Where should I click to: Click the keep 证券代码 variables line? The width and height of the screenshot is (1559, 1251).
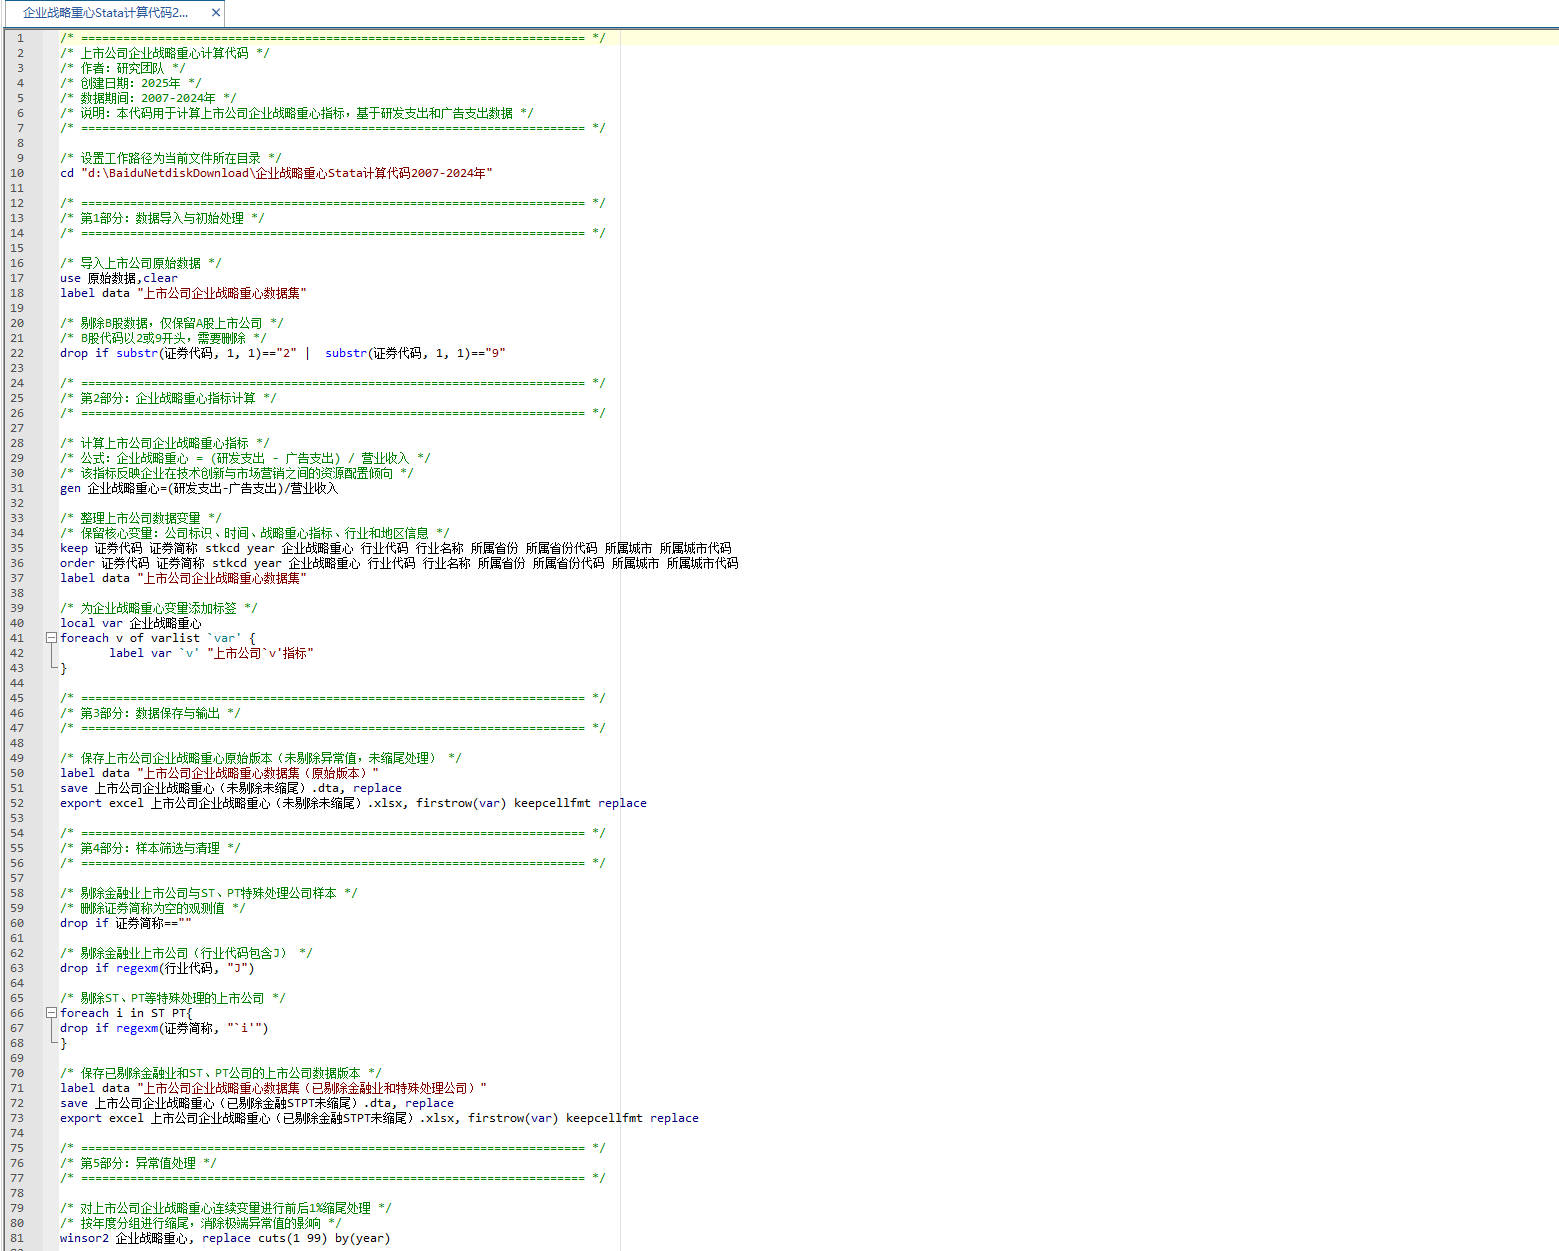[x=395, y=548]
